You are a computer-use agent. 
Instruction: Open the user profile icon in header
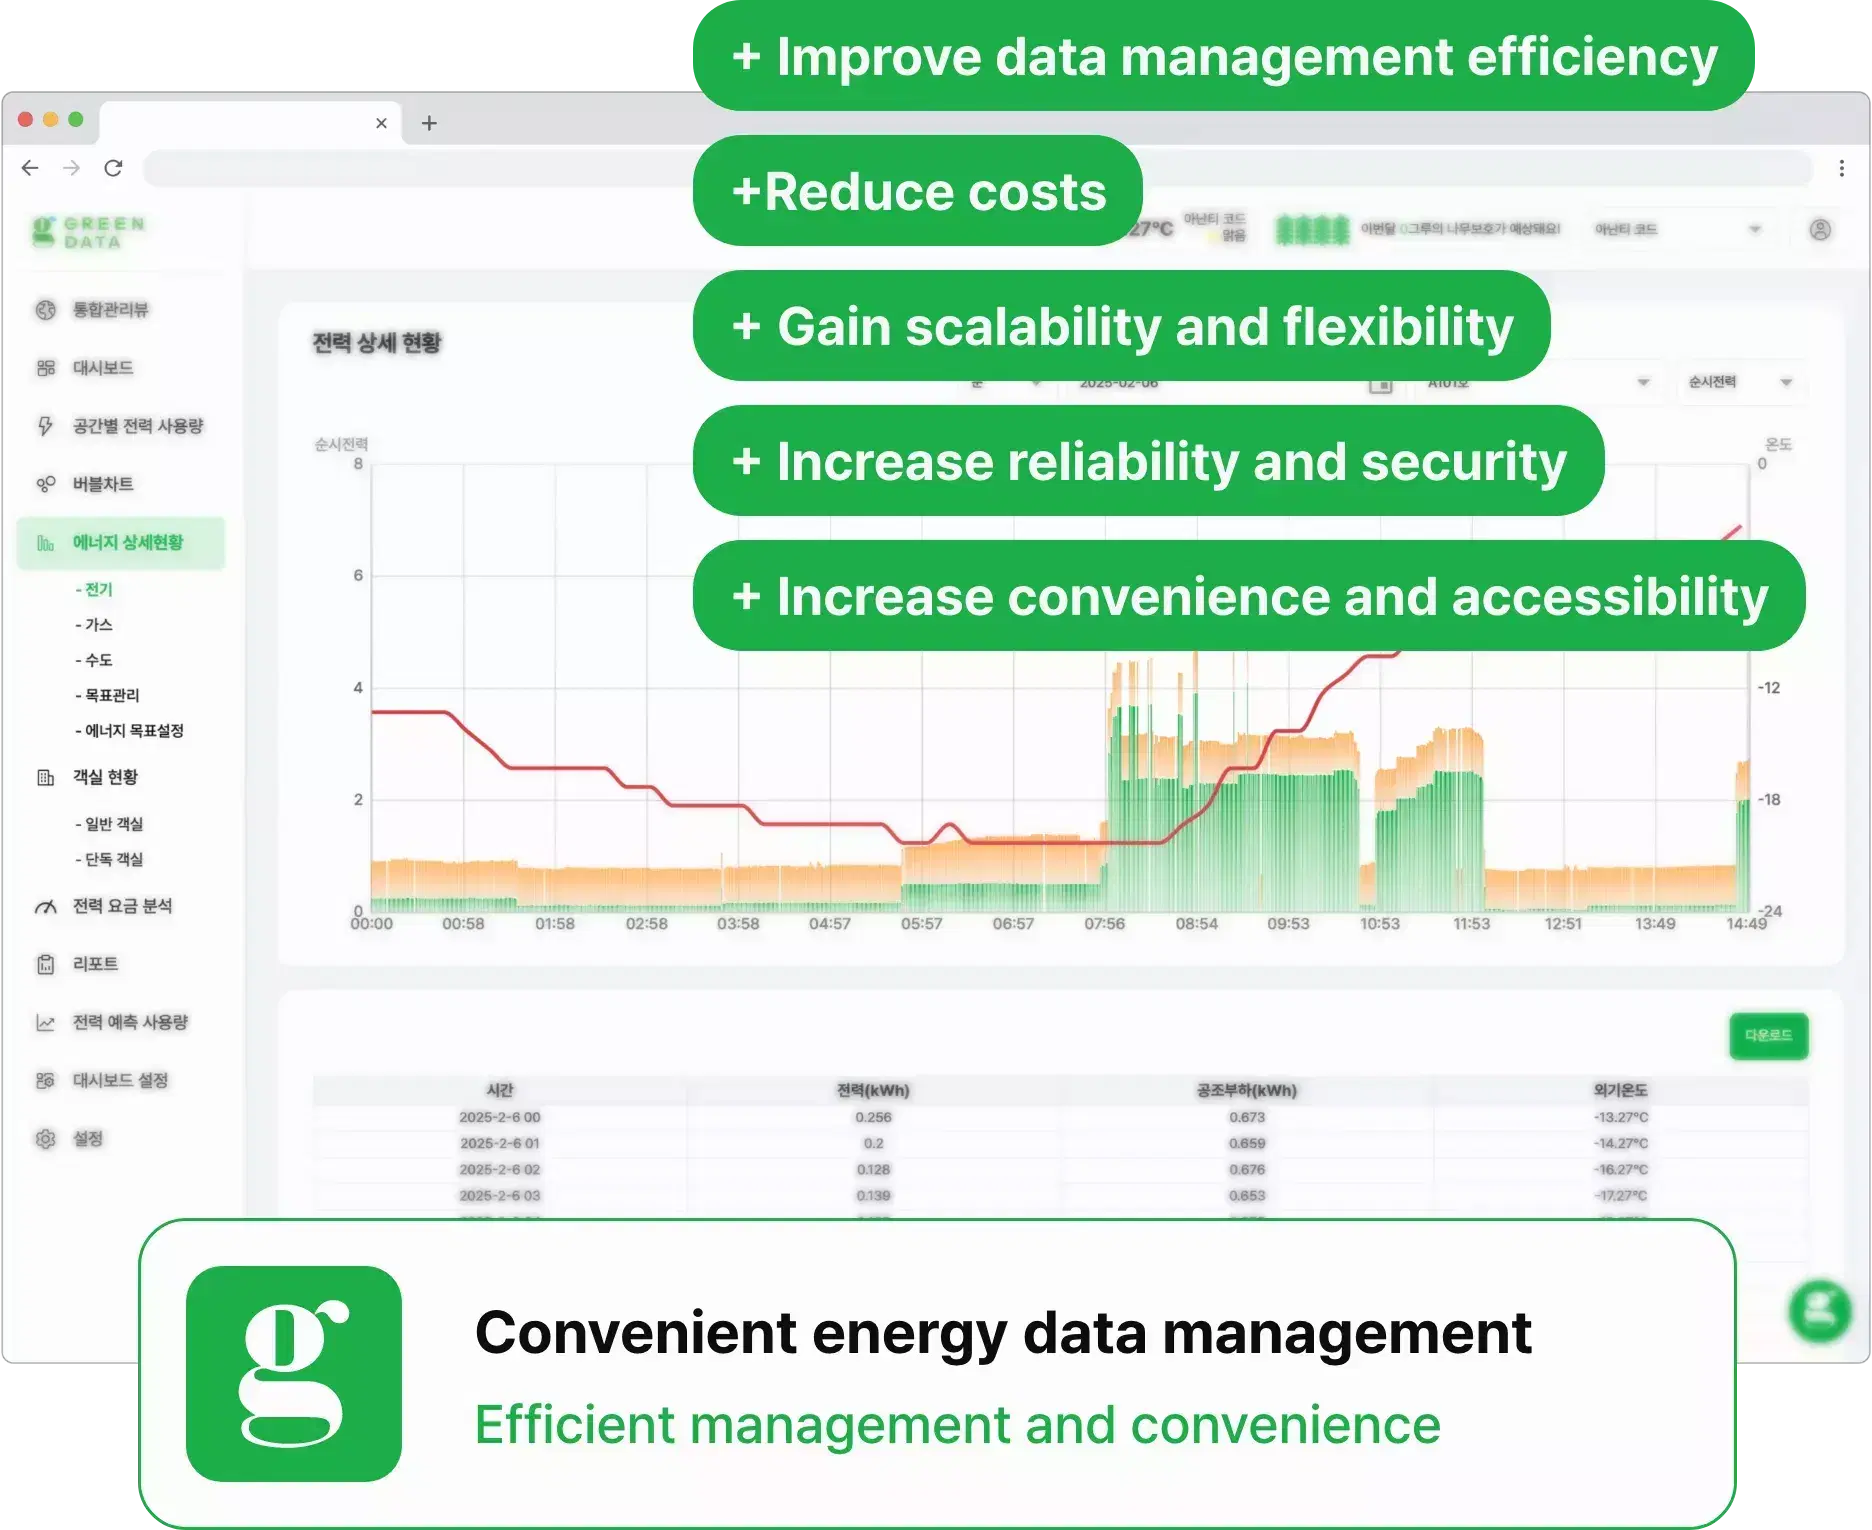(1820, 230)
